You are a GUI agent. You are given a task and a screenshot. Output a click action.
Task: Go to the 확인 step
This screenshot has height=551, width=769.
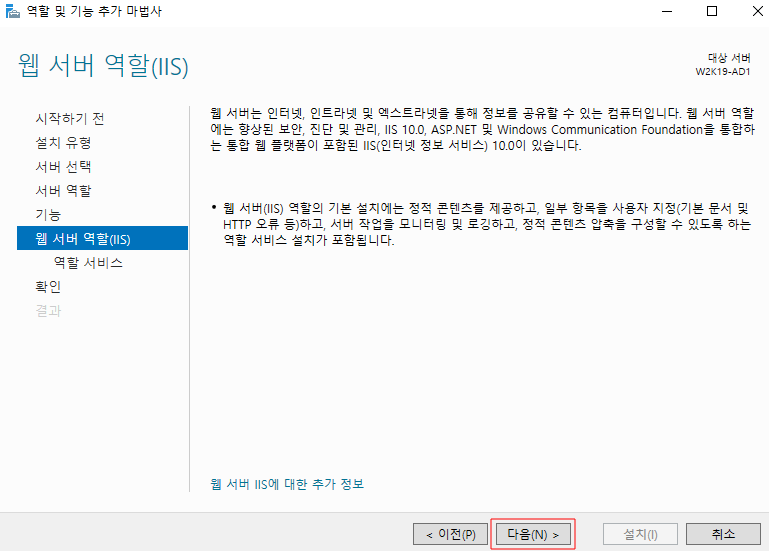pyautogui.click(x=48, y=287)
